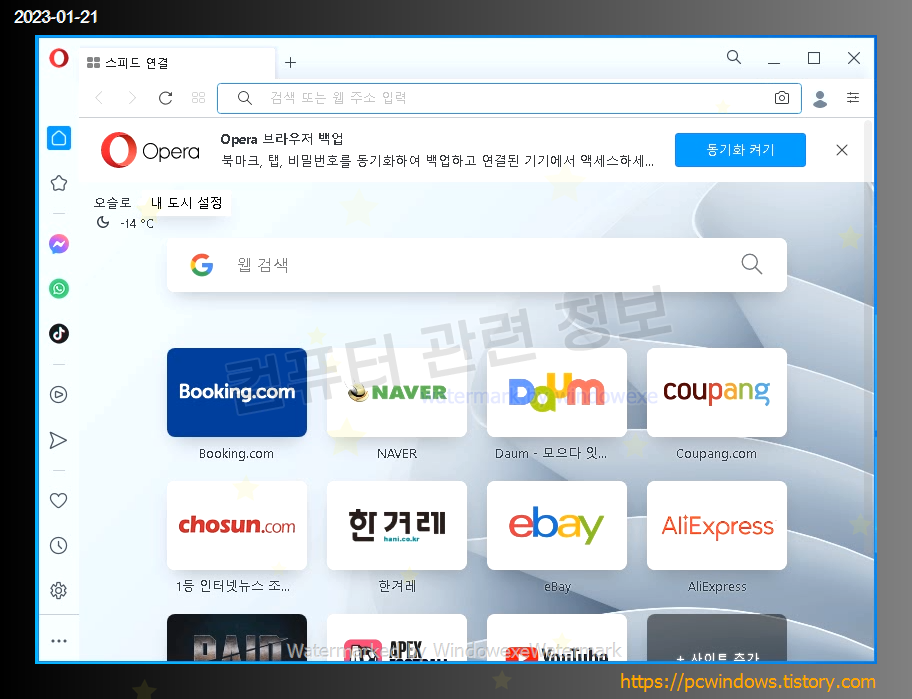Open the sidebar Player icon
This screenshot has height=699, width=912.
point(59,395)
